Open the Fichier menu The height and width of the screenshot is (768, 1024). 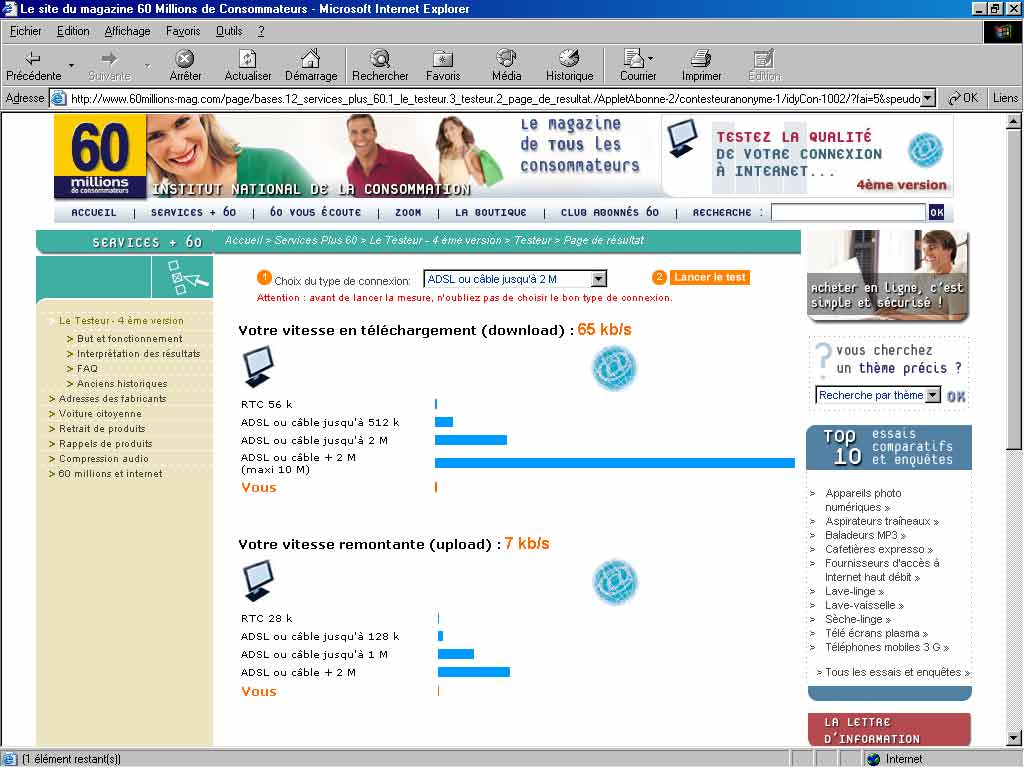tap(25, 31)
